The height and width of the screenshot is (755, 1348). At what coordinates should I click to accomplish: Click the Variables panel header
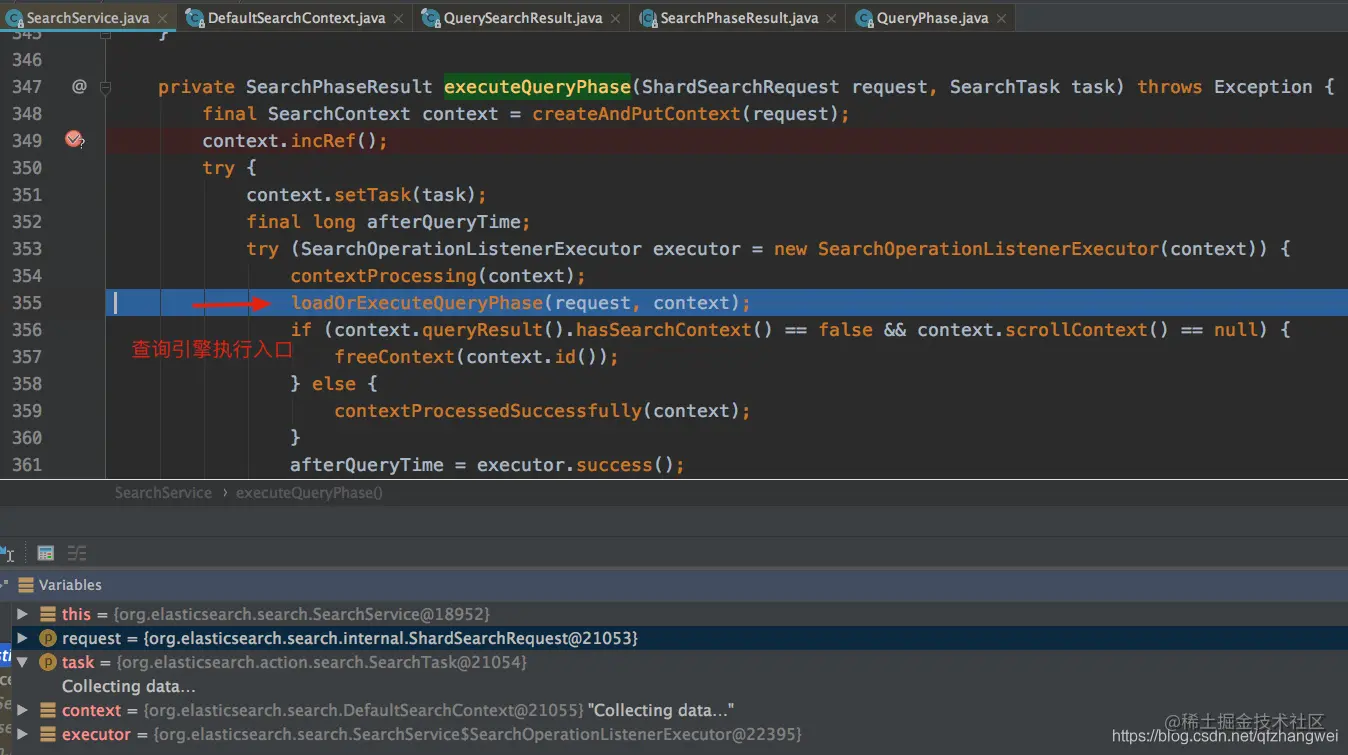click(x=674, y=585)
